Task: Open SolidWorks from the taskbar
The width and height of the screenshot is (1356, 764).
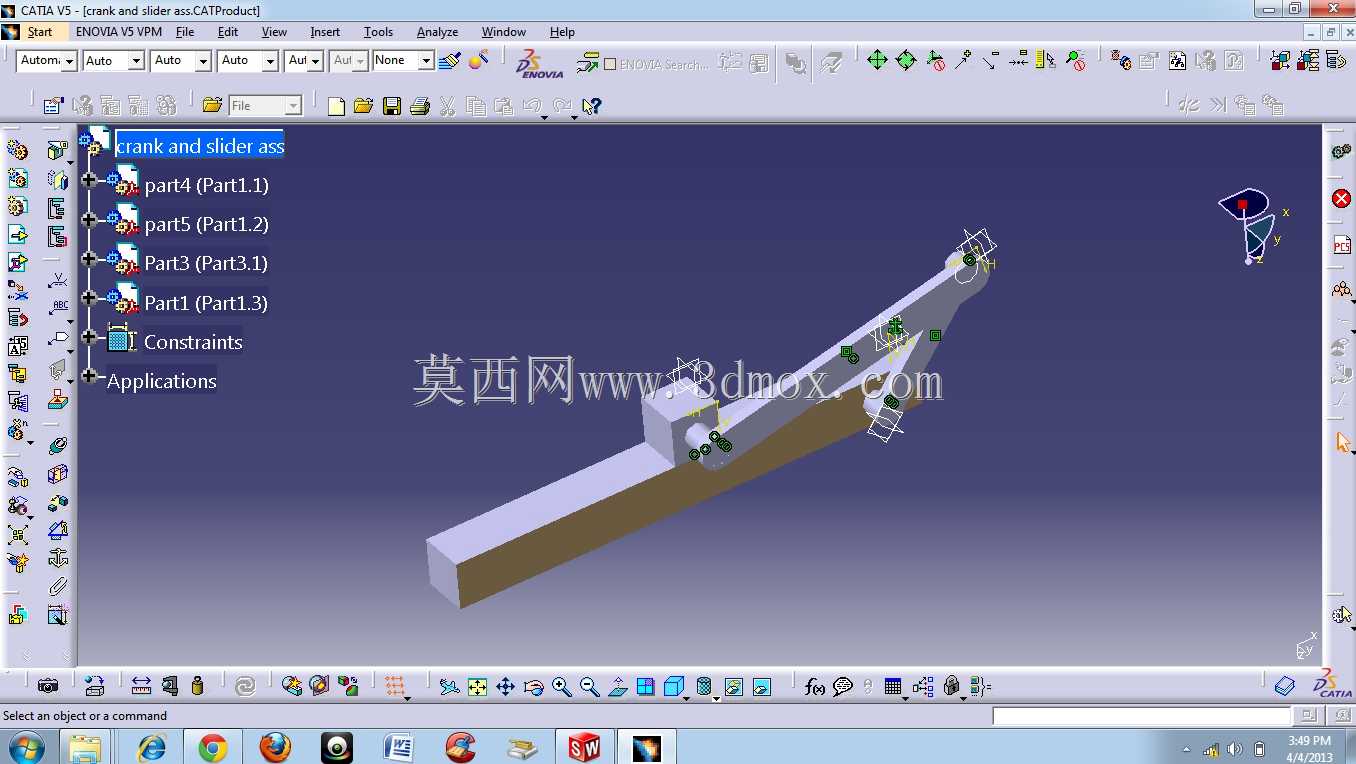Action: pos(584,747)
